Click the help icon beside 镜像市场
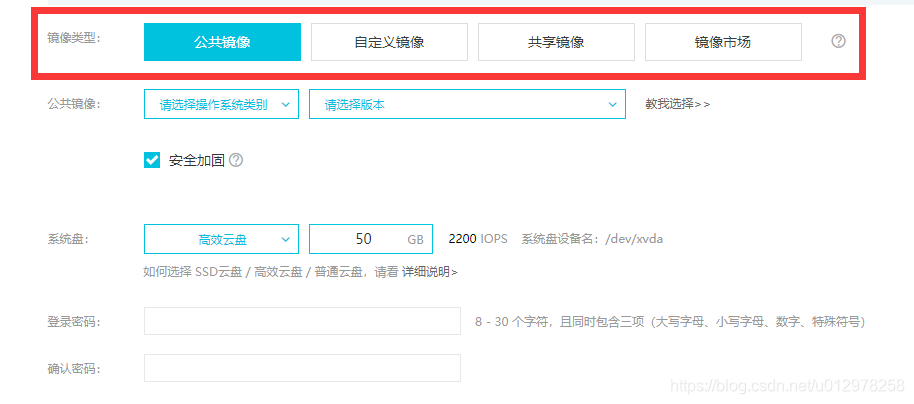Viewport: 914px width, 404px height. coord(838,41)
